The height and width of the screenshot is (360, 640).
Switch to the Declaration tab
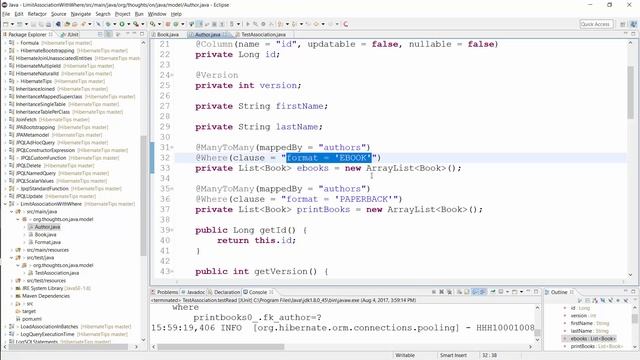(x=224, y=292)
